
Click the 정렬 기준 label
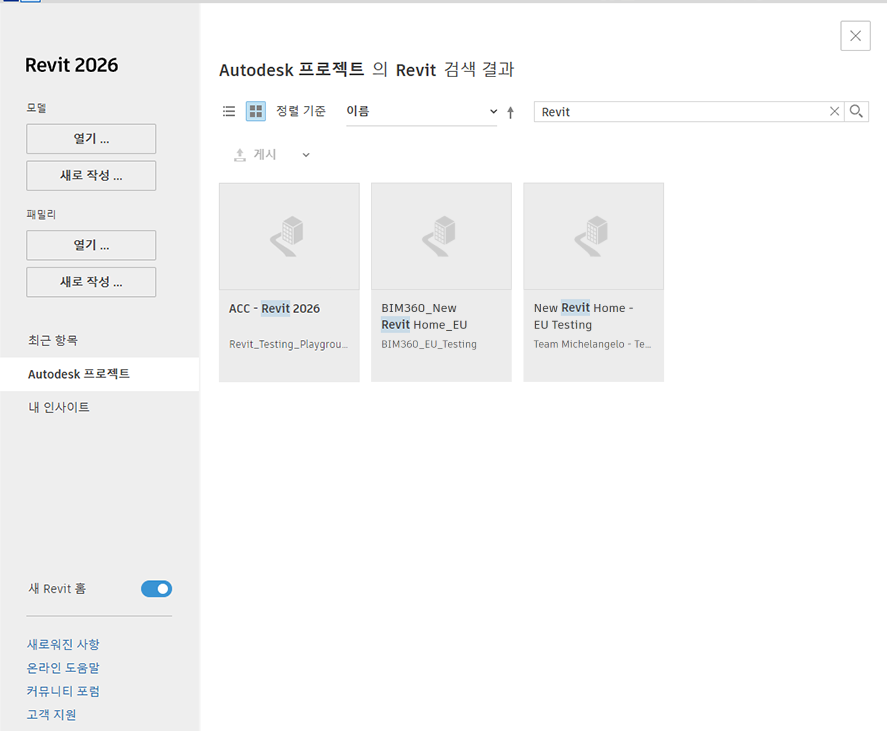(301, 111)
